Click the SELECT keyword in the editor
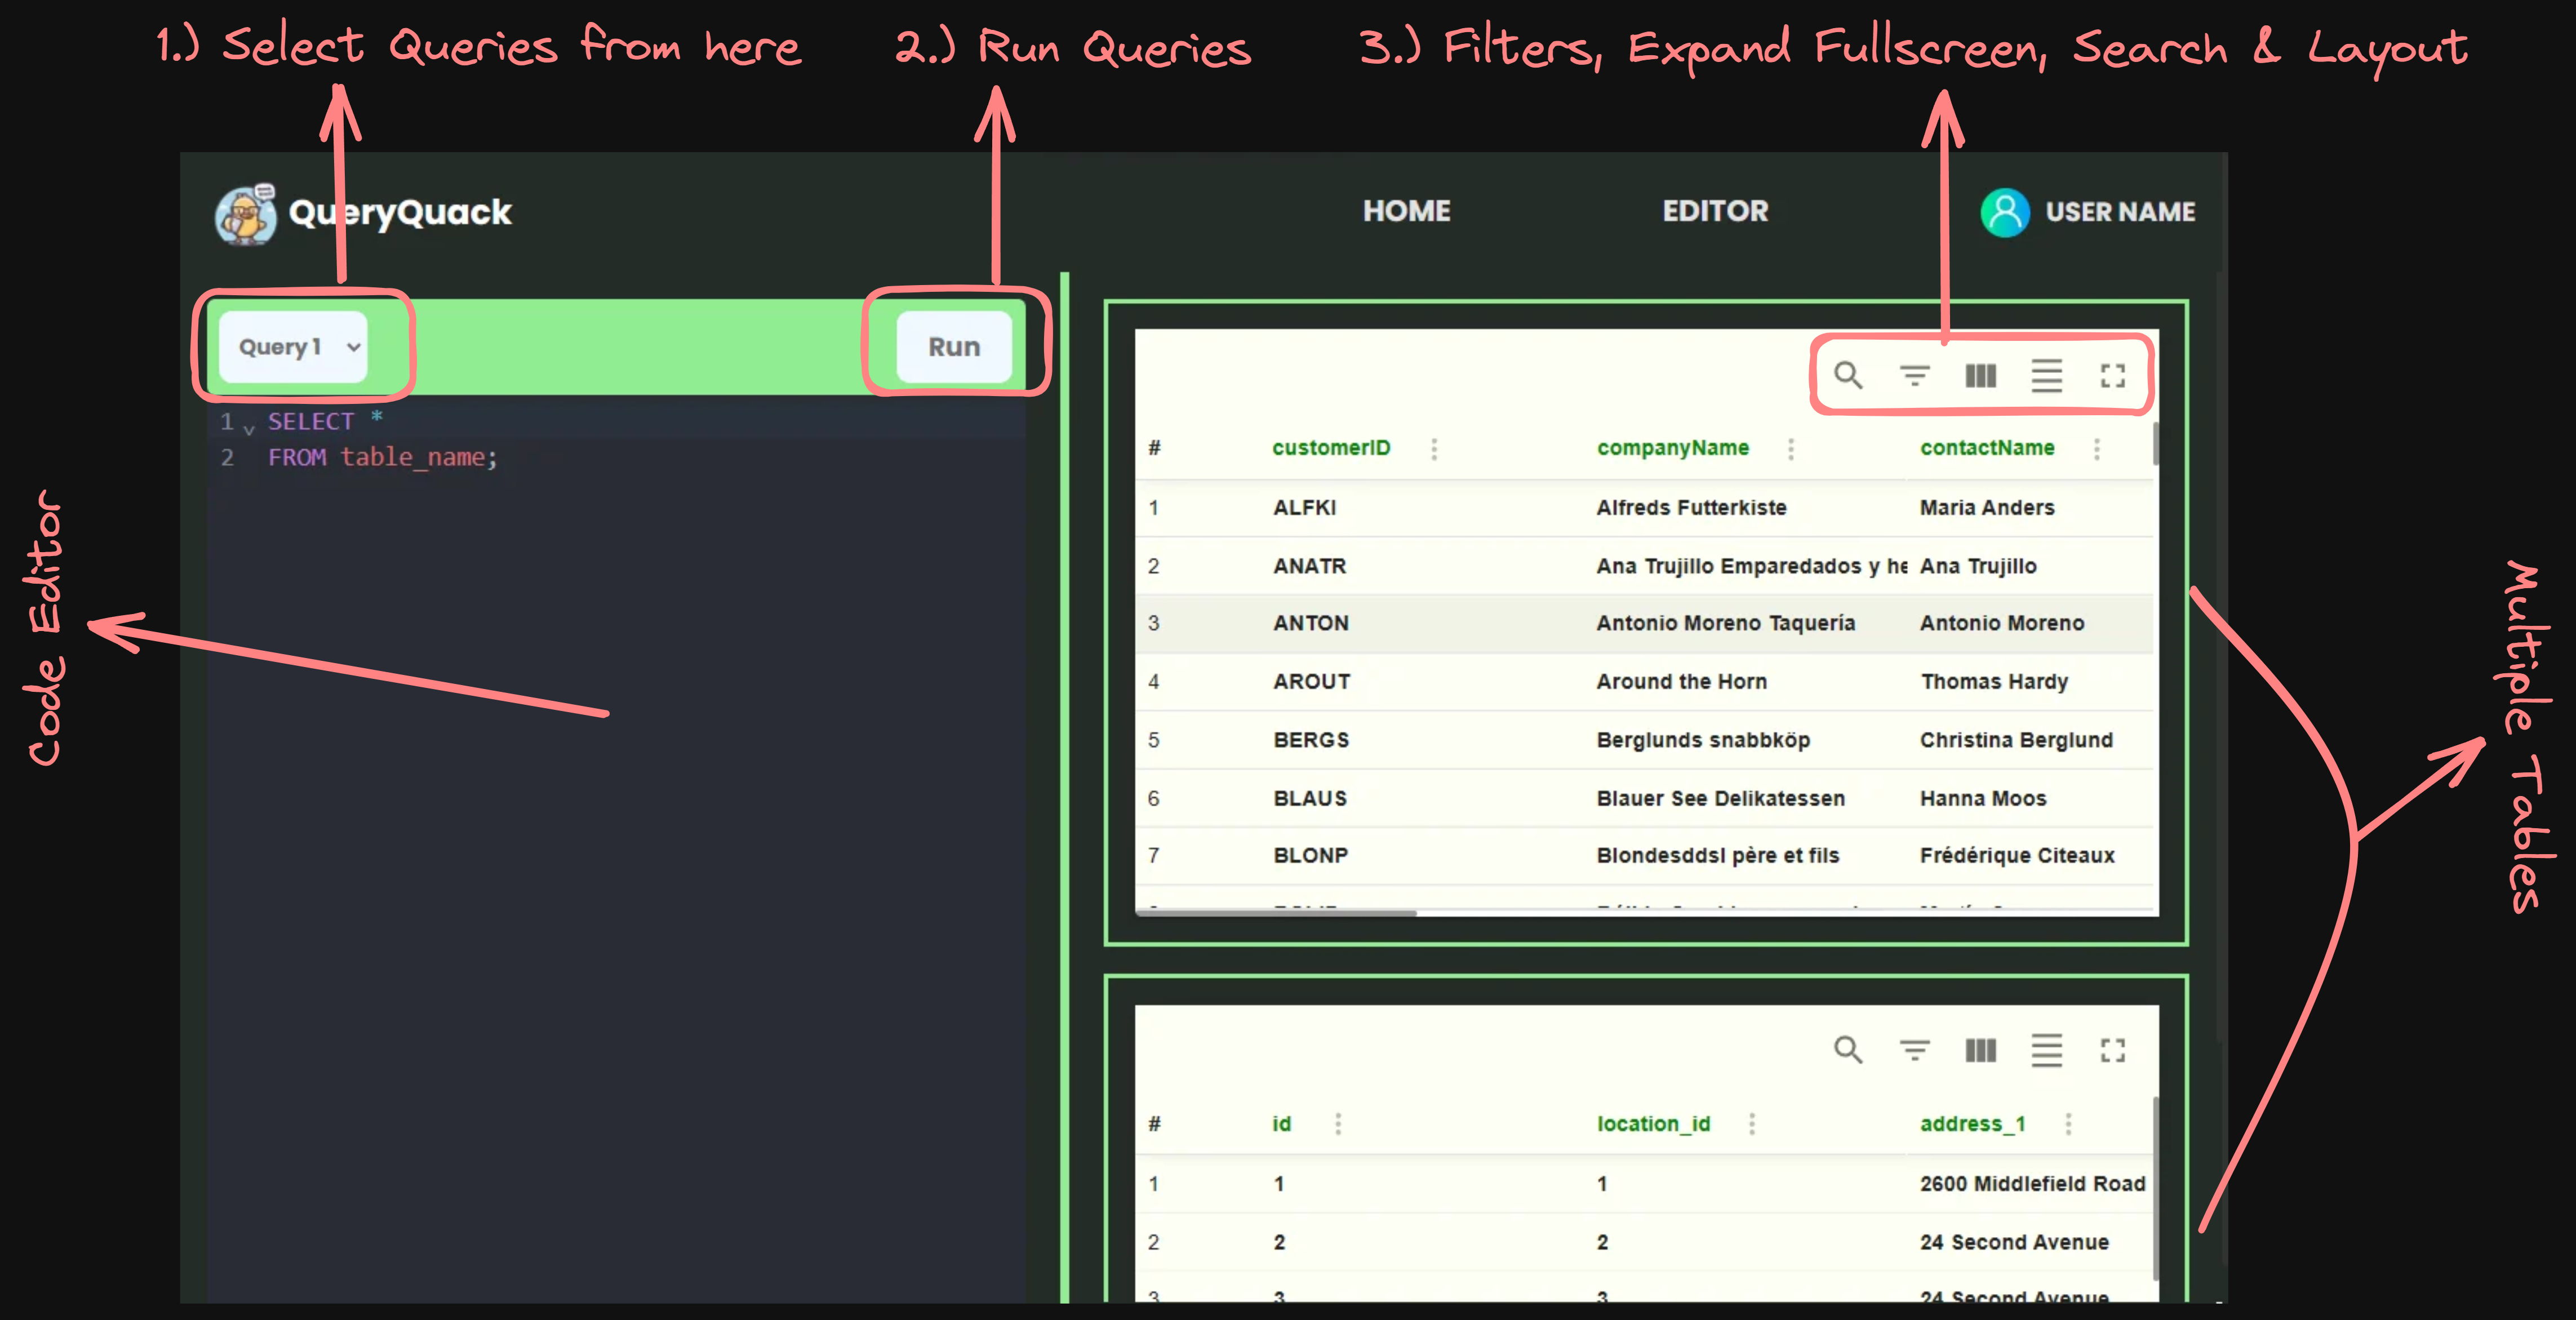This screenshot has width=2576, height=1320. point(310,421)
